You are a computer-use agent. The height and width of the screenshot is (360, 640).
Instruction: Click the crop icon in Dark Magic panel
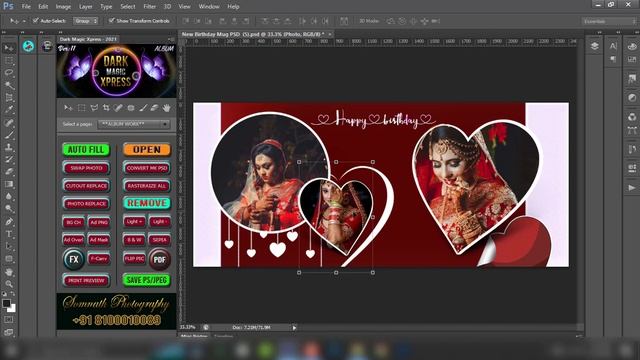[x=106, y=108]
